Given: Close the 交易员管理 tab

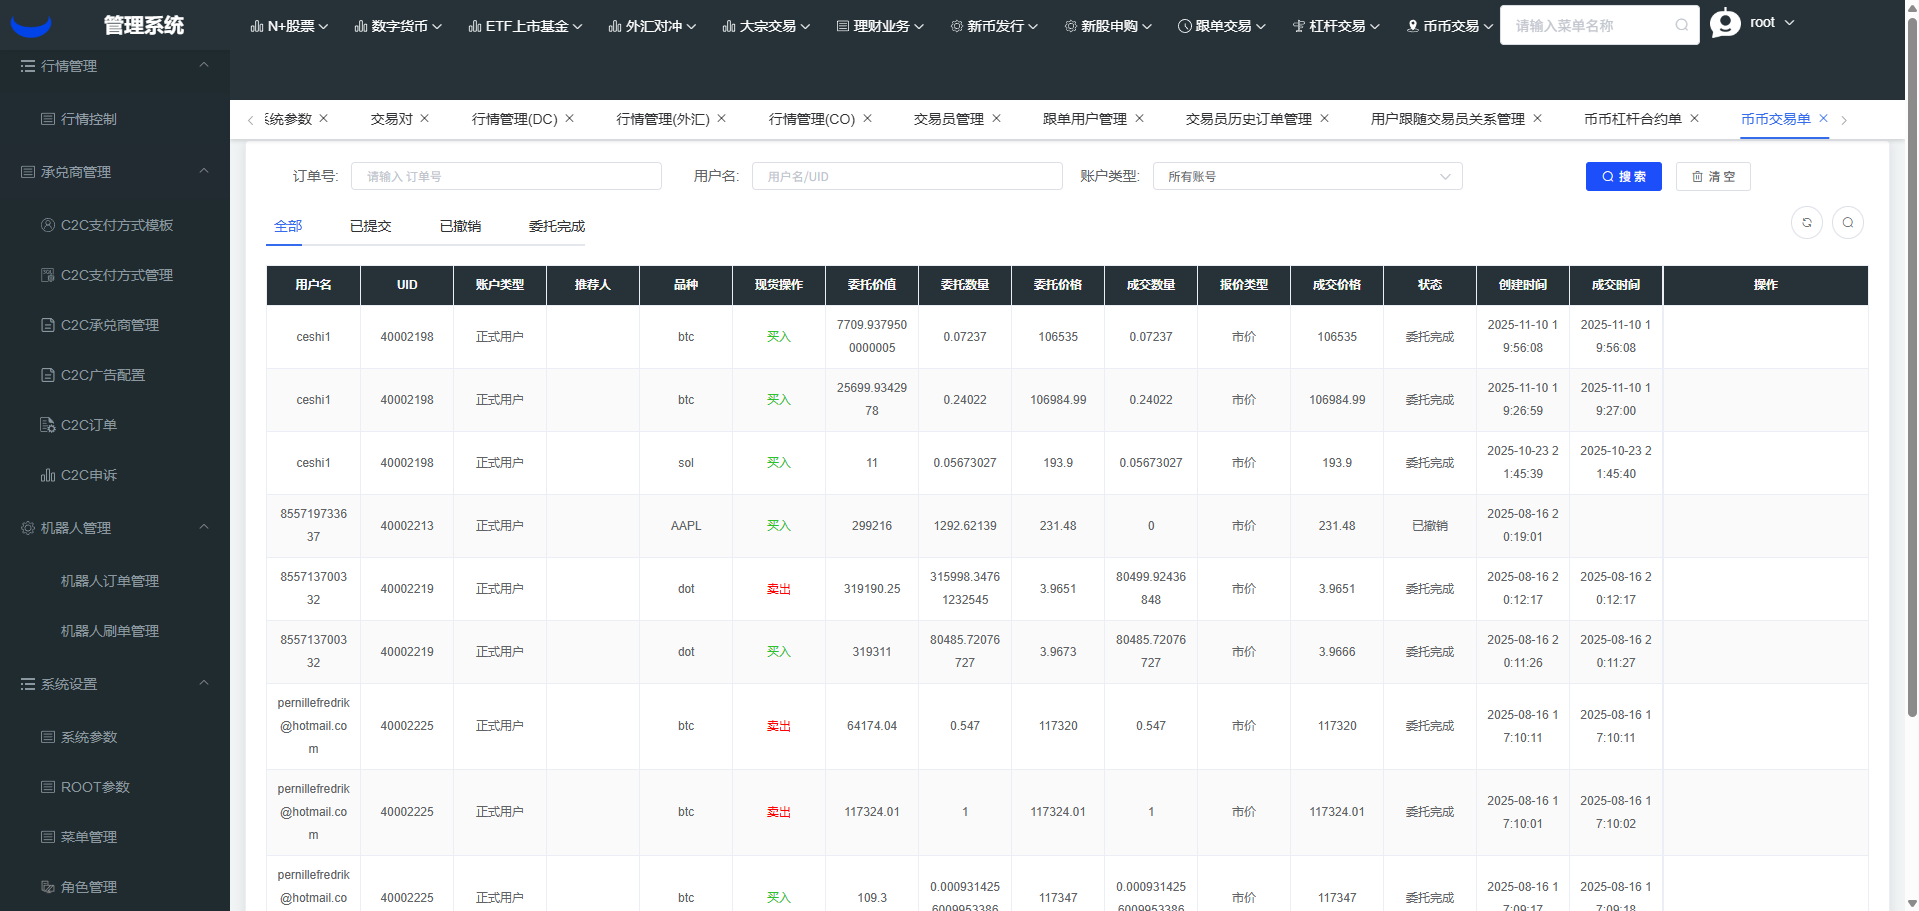Looking at the screenshot, I should tap(996, 119).
